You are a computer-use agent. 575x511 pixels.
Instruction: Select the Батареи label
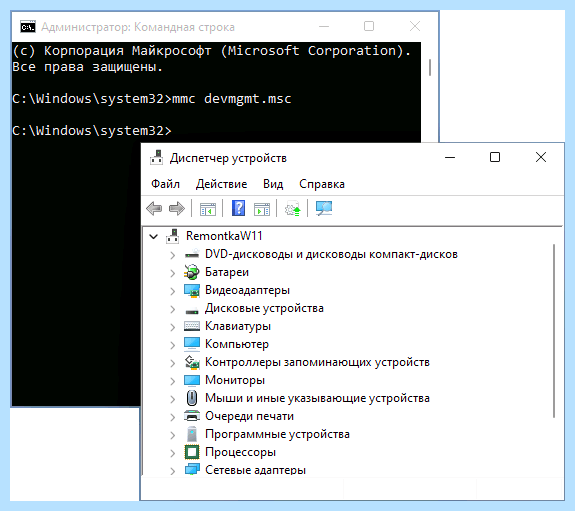227,272
